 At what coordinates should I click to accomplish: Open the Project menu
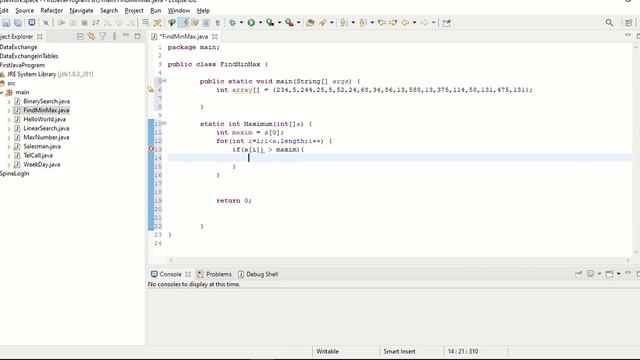[x=134, y=10]
